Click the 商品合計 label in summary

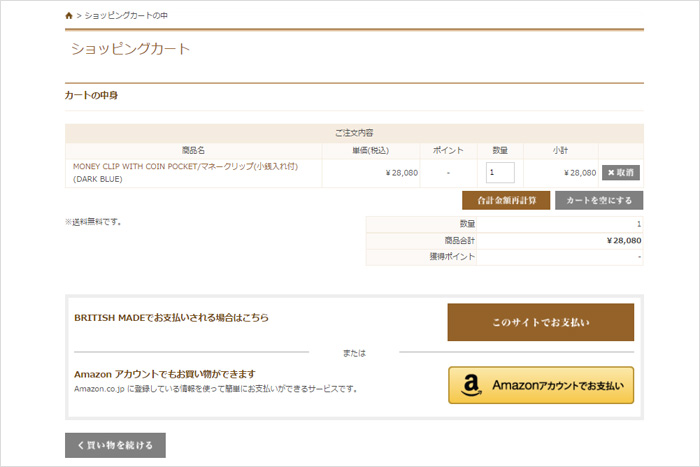[459, 241]
